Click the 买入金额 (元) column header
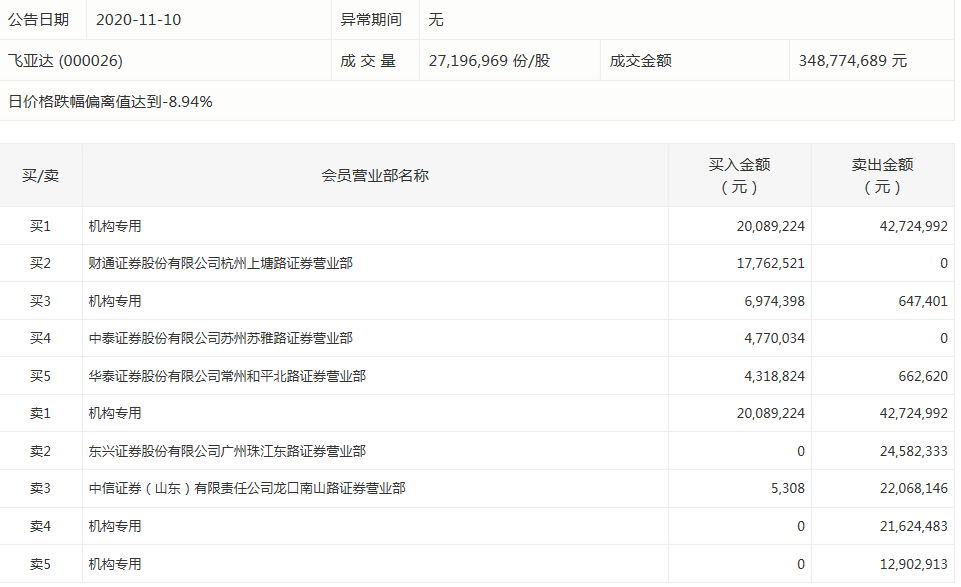The height and width of the screenshot is (587, 961). (739, 176)
